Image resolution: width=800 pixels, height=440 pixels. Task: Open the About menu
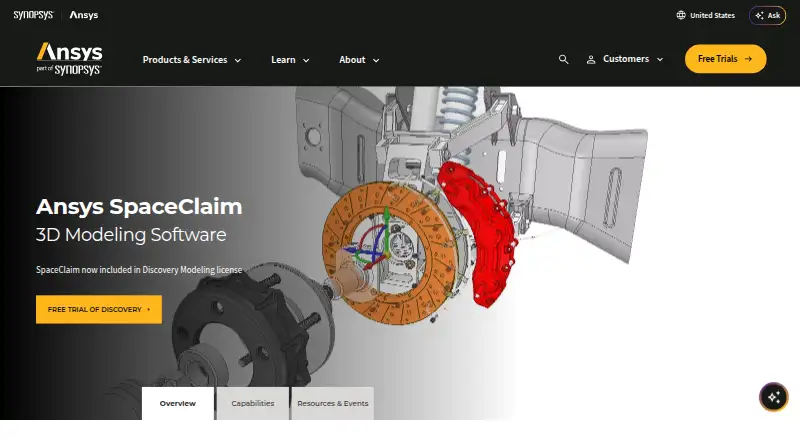tap(352, 60)
